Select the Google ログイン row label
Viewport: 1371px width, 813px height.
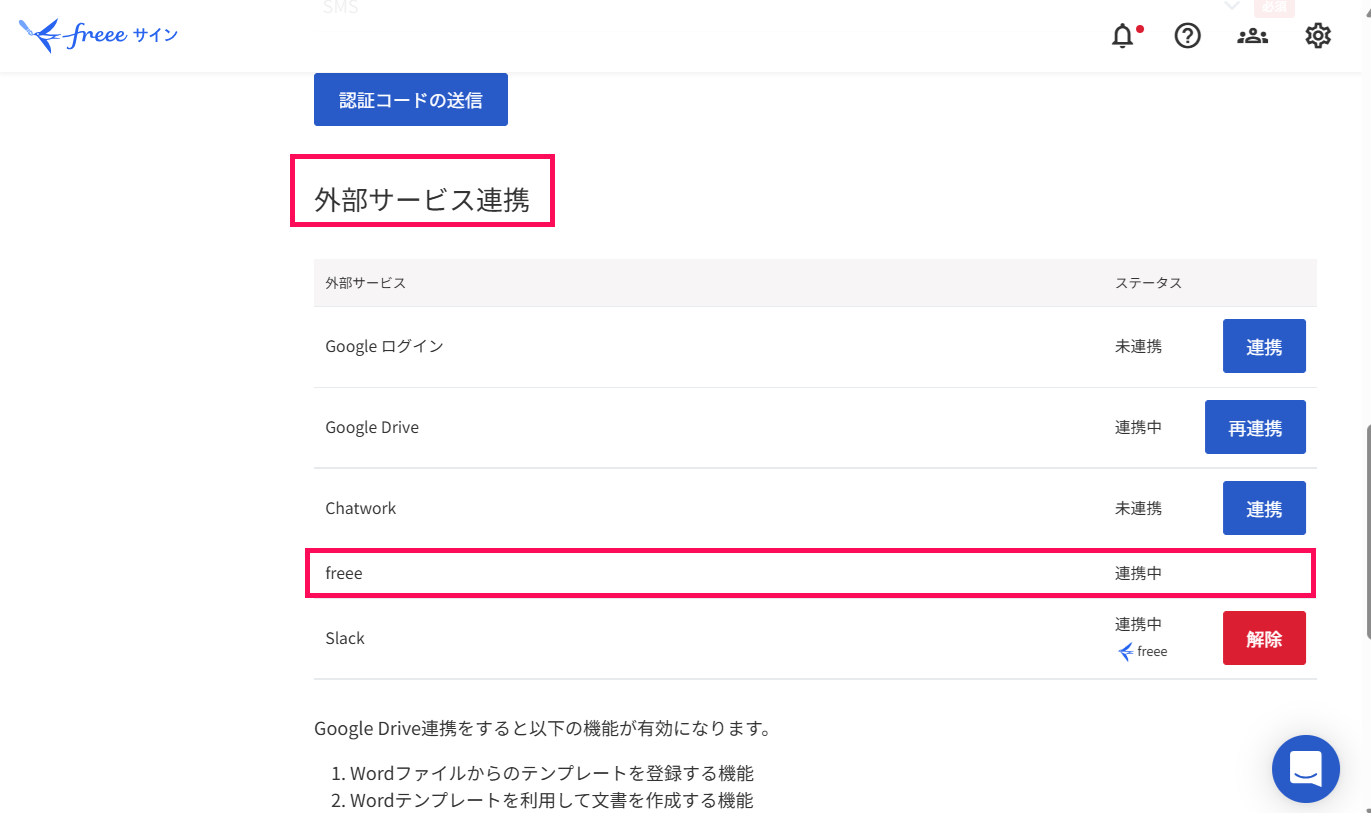pos(384,346)
